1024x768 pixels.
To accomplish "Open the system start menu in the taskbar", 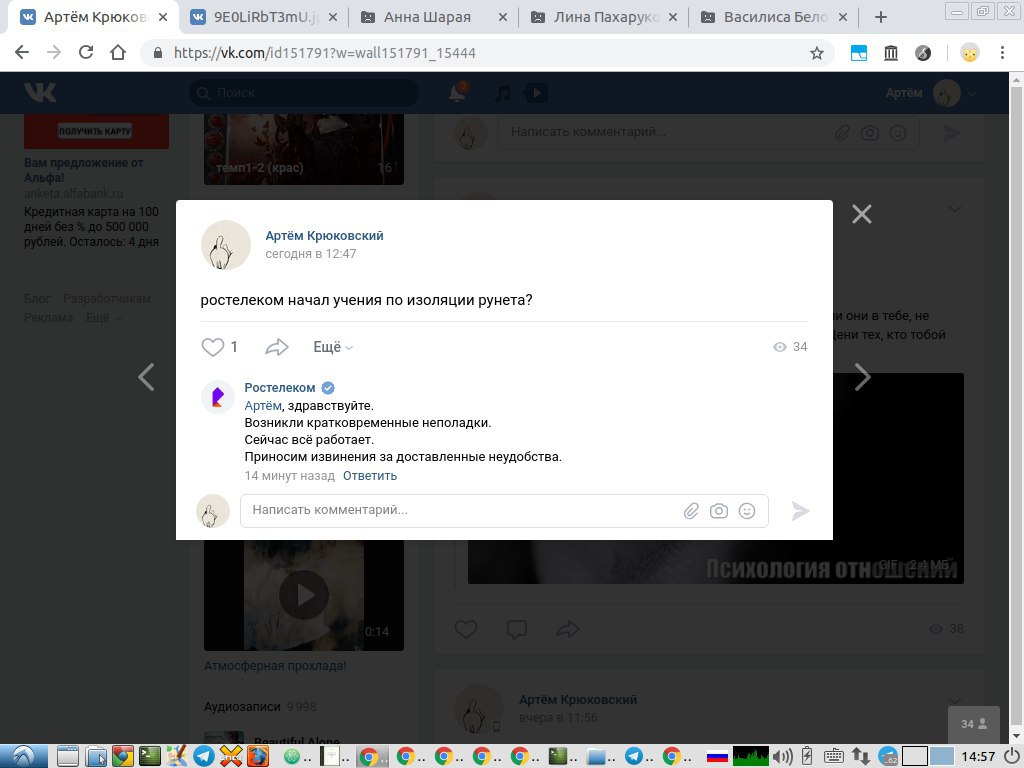I will 24,756.
